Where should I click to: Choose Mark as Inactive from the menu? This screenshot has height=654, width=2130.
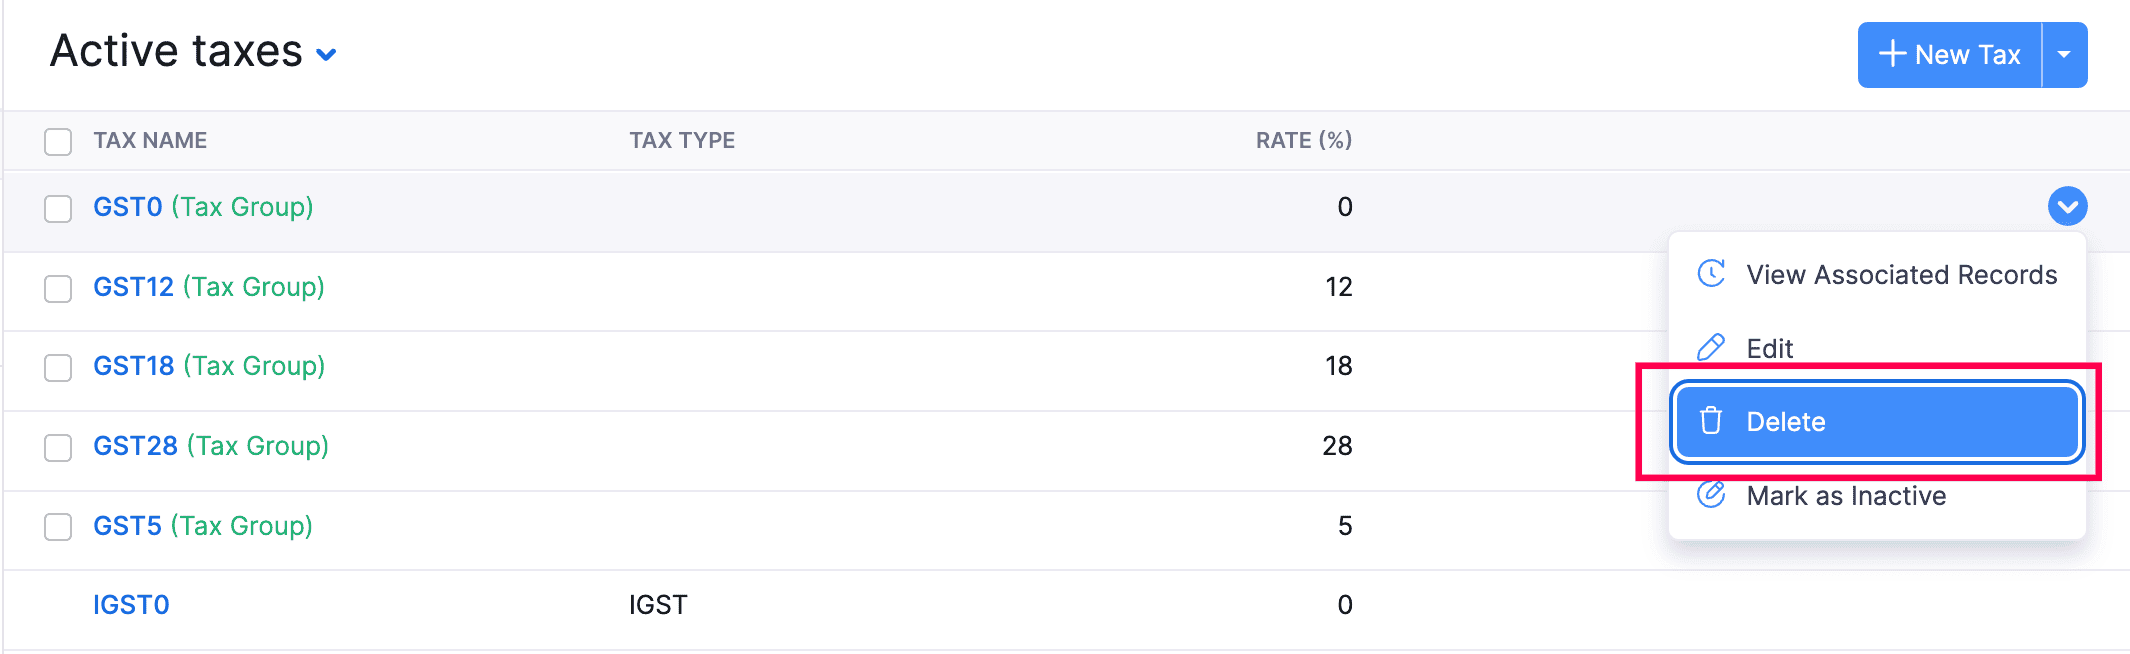(x=1845, y=496)
